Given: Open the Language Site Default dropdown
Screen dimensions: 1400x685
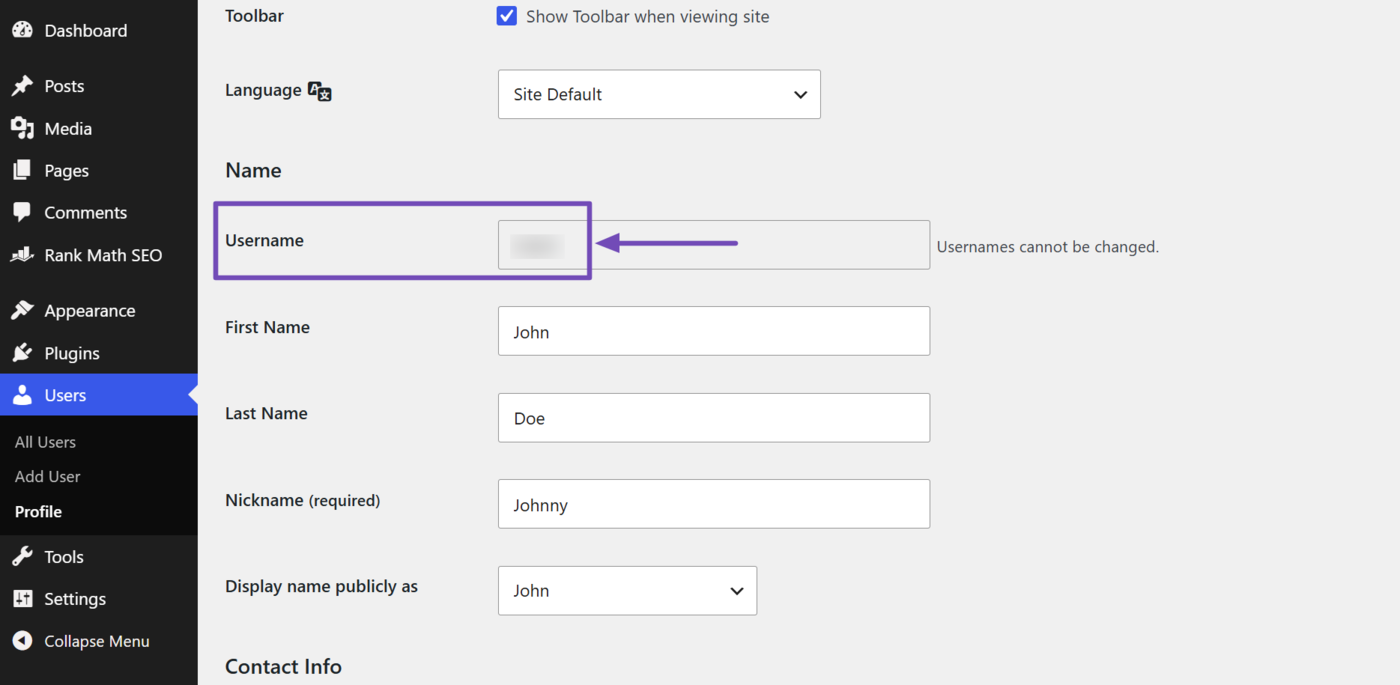Looking at the screenshot, I should (659, 94).
